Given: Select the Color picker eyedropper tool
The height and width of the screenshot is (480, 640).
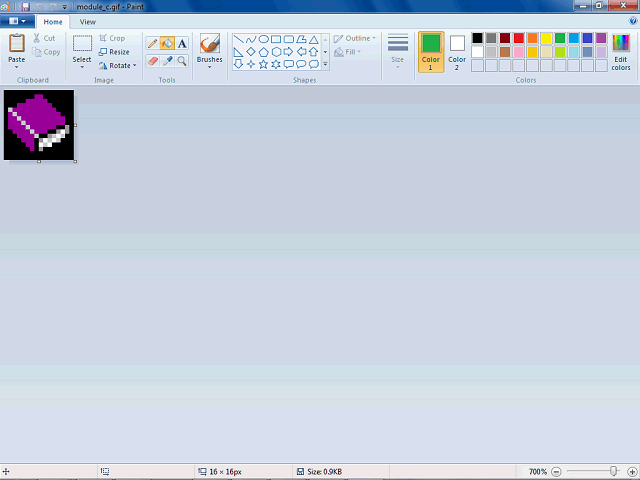Looking at the screenshot, I should coord(167,61).
